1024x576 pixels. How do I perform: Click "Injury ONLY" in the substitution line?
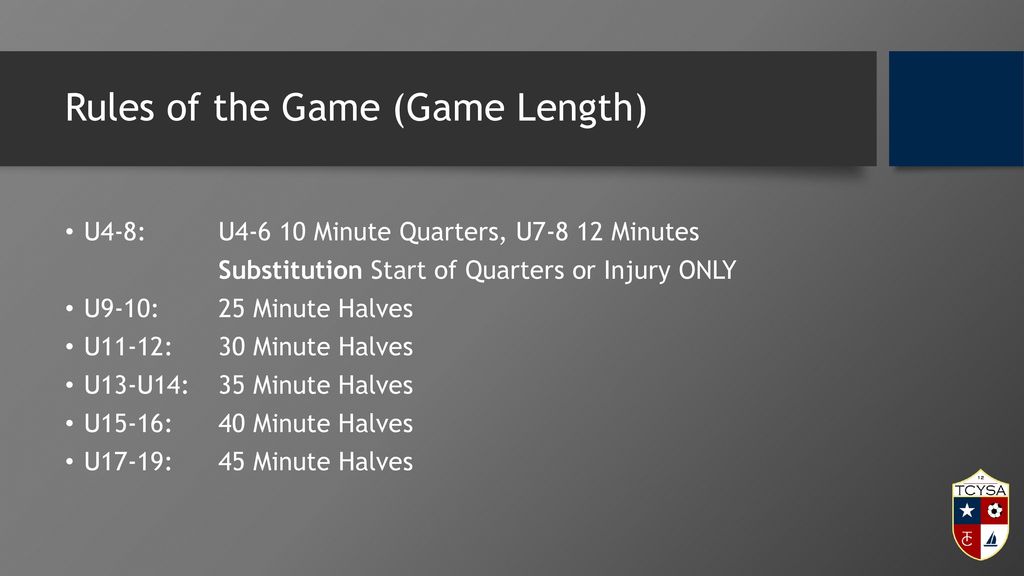click(x=670, y=271)
